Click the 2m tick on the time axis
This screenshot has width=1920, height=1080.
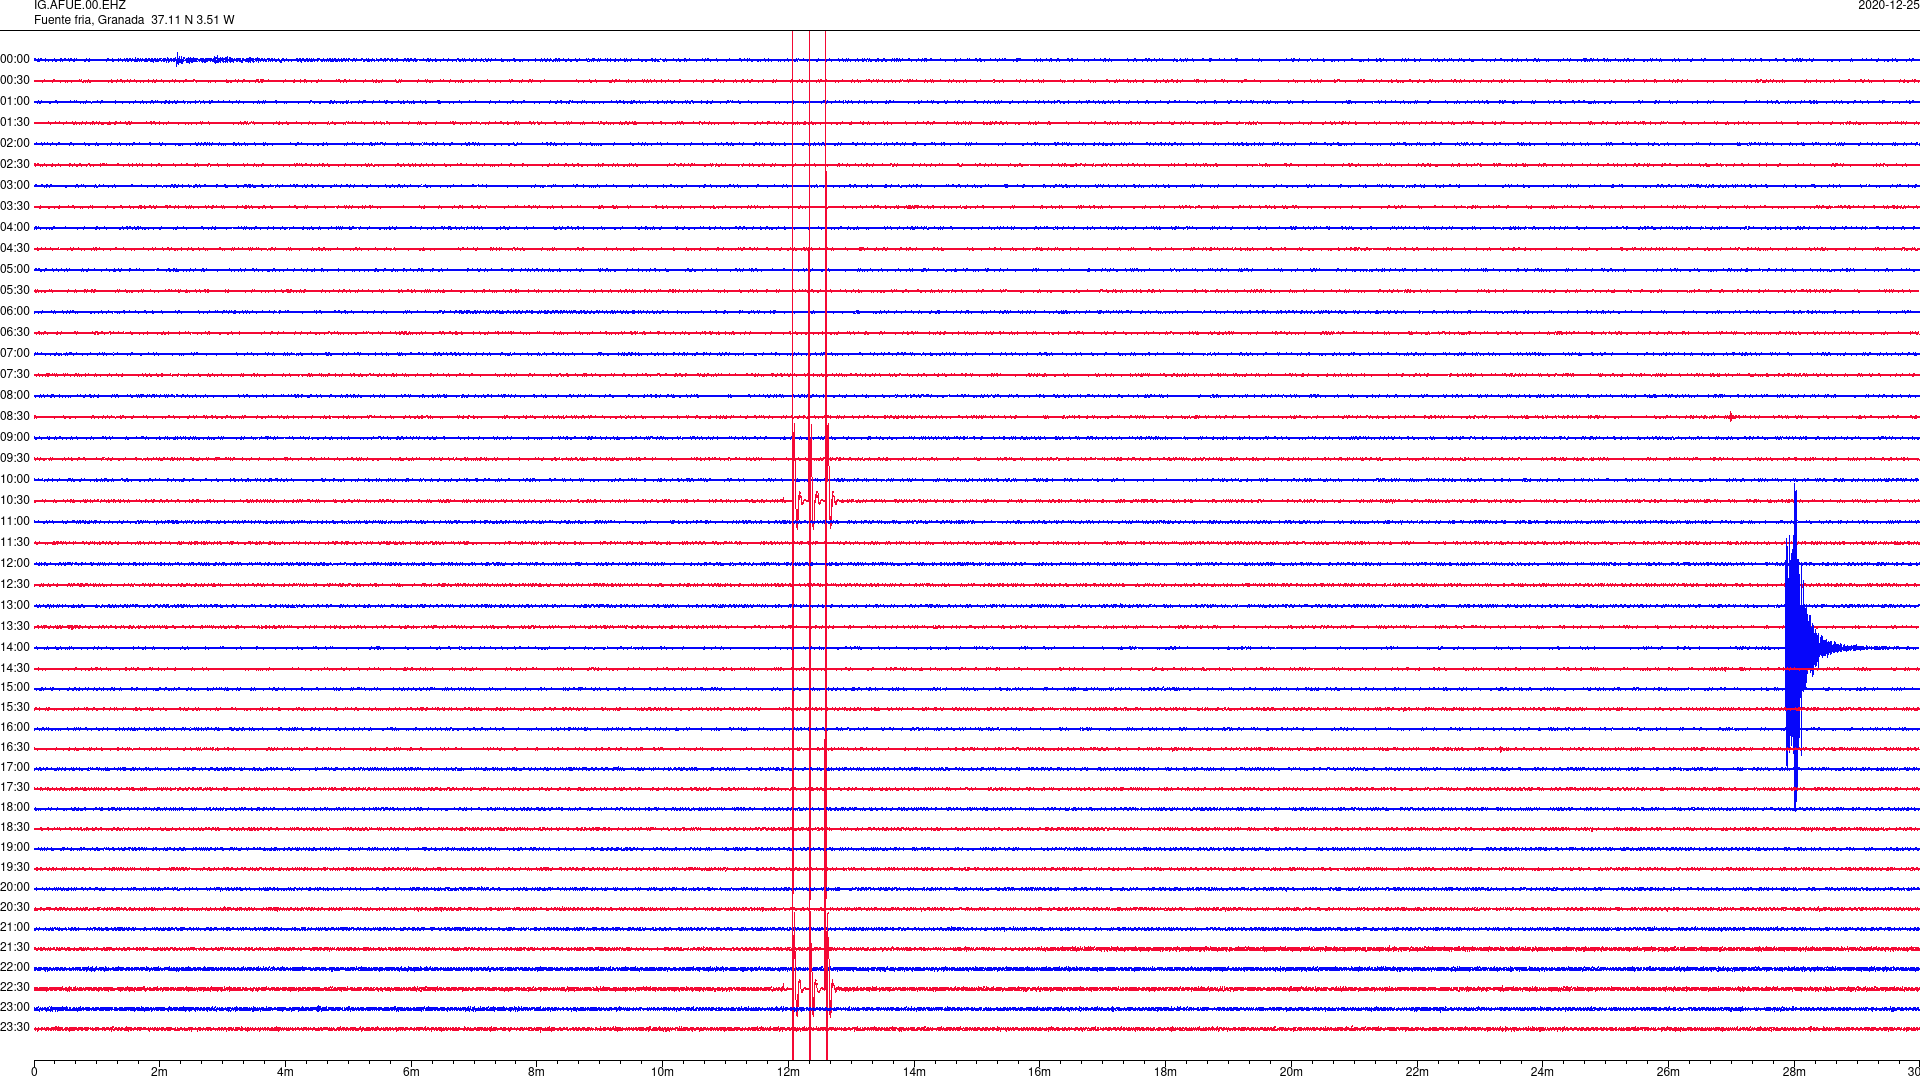tap(160, 1073)
